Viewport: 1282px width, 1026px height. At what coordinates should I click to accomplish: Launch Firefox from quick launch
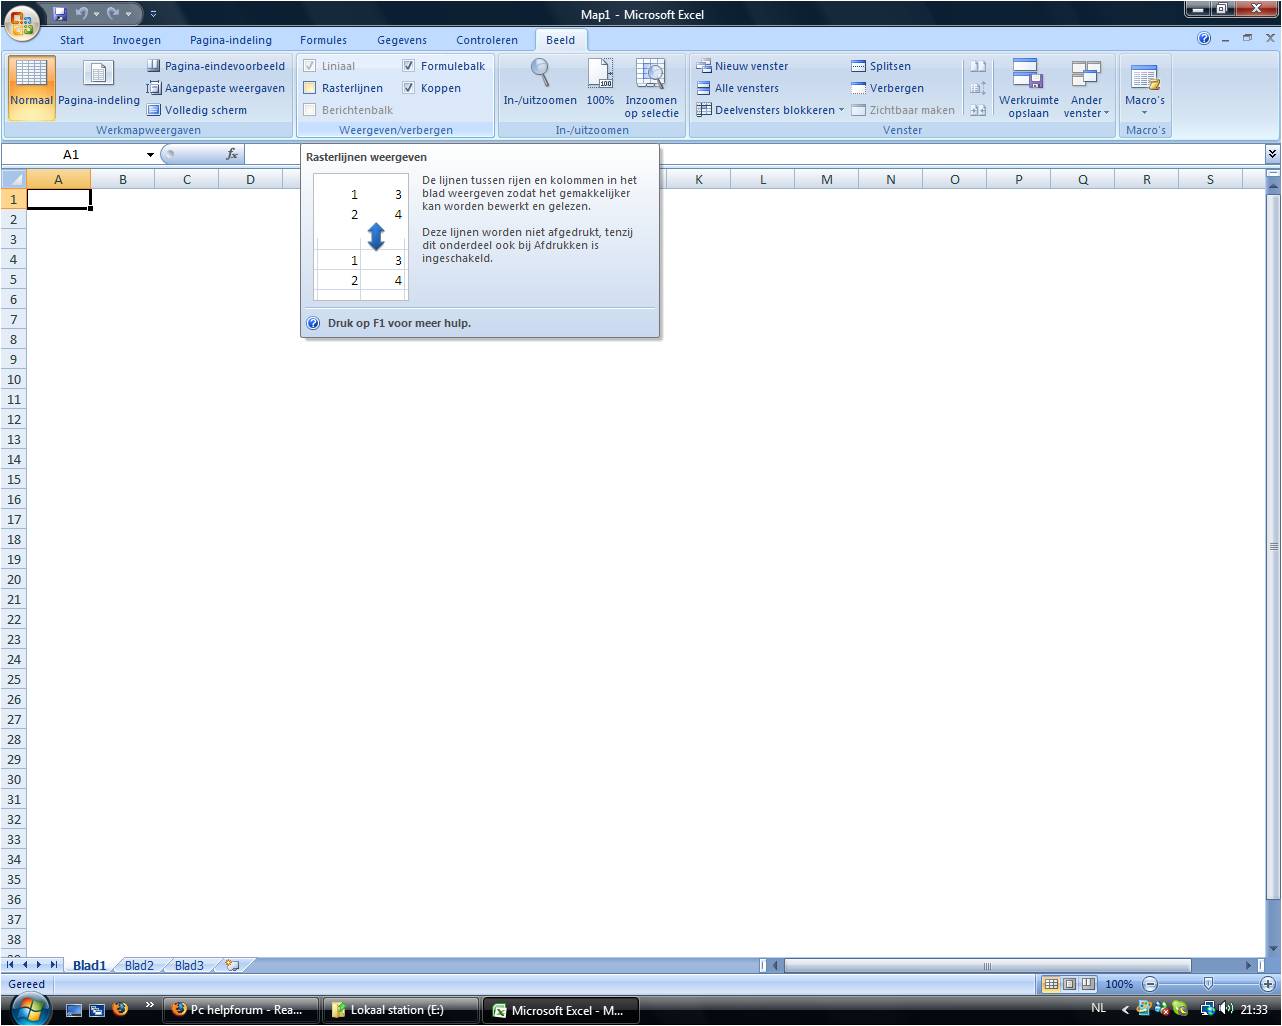pos(121,1009)
